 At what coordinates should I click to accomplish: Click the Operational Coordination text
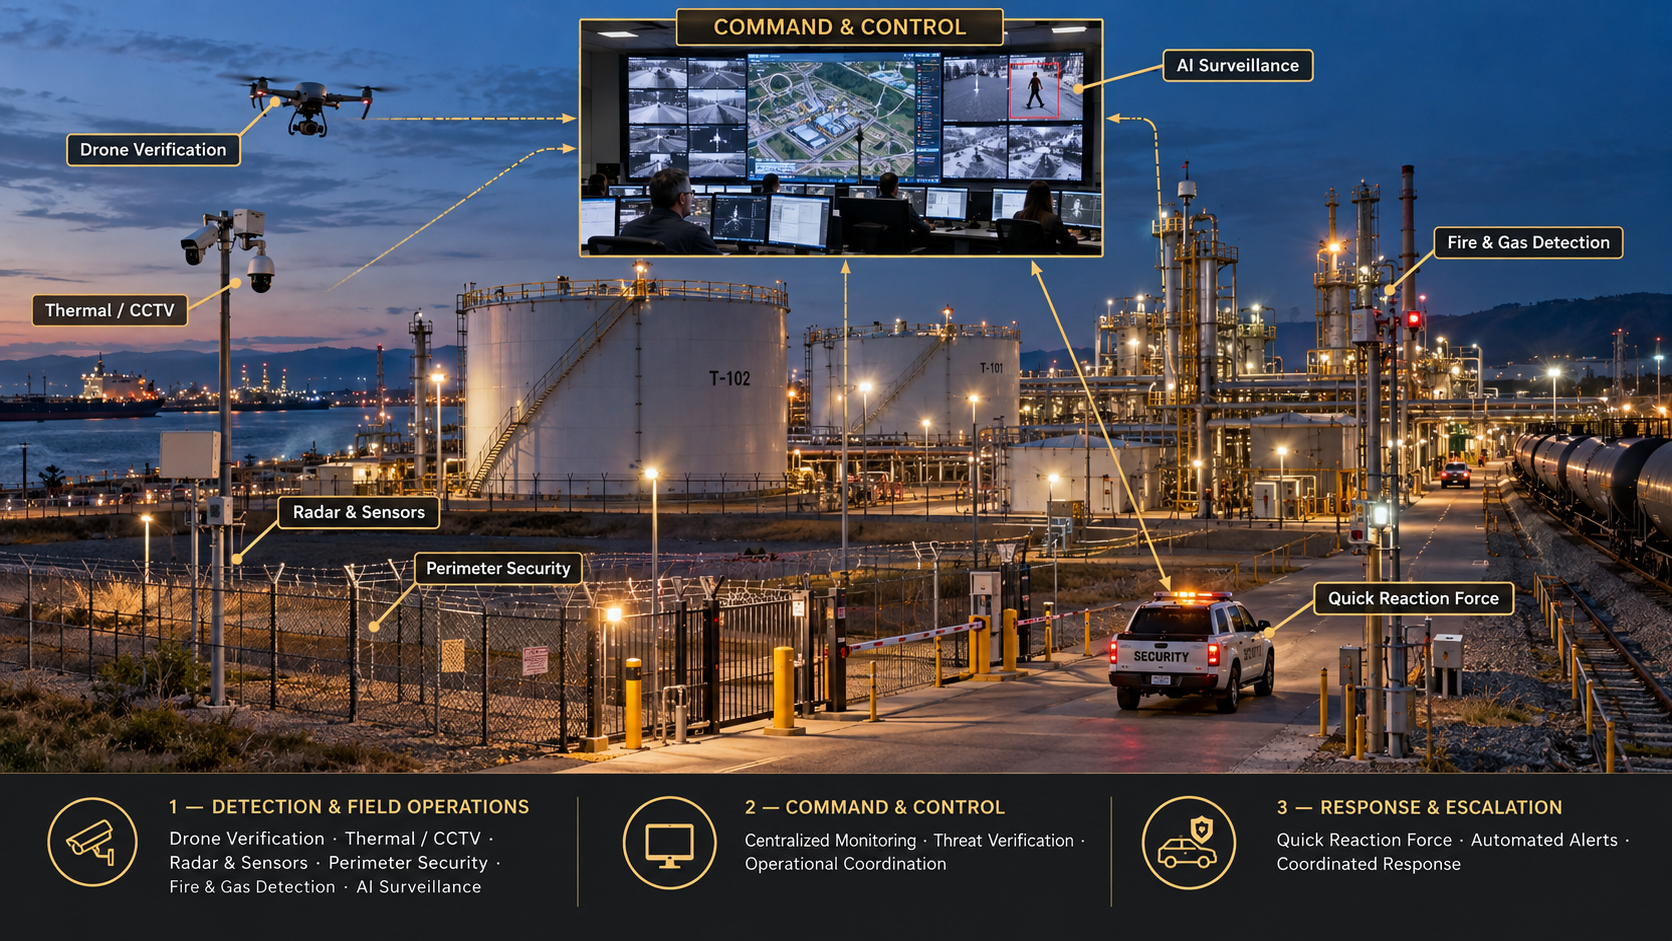point(845,864)
